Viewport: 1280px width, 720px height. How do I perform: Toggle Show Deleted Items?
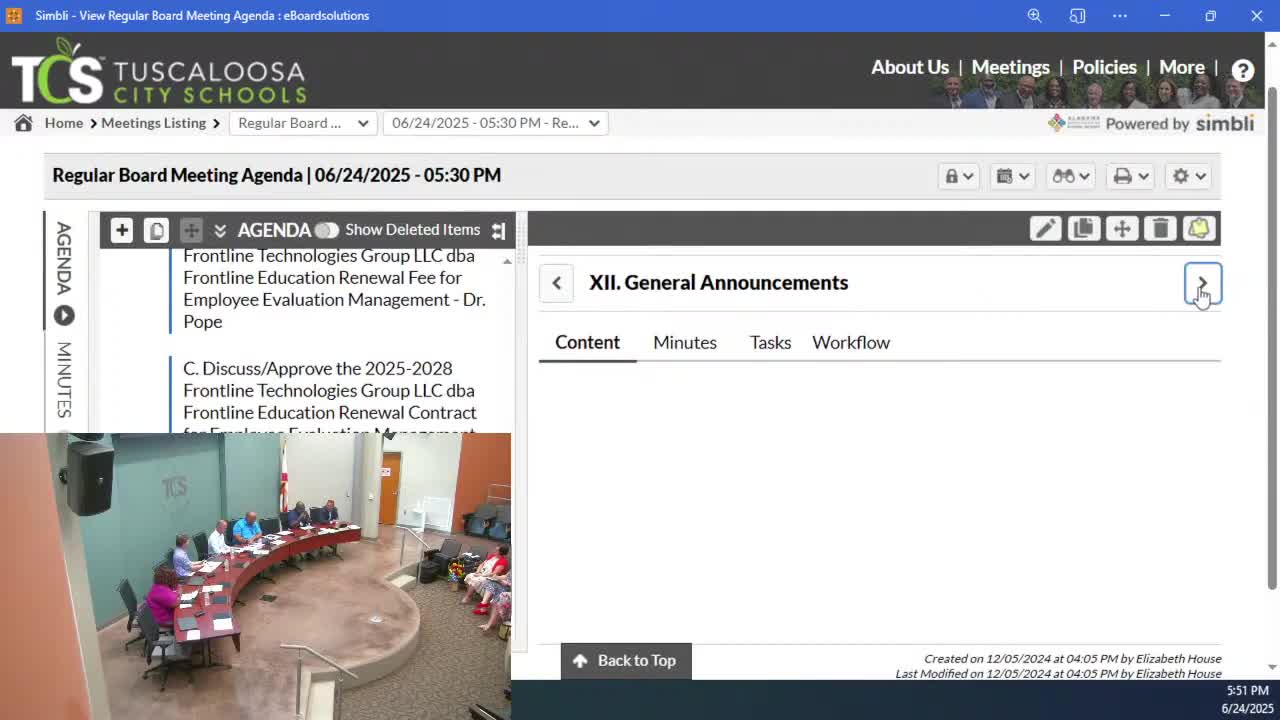pyautogui.click(x=327, y=230)
